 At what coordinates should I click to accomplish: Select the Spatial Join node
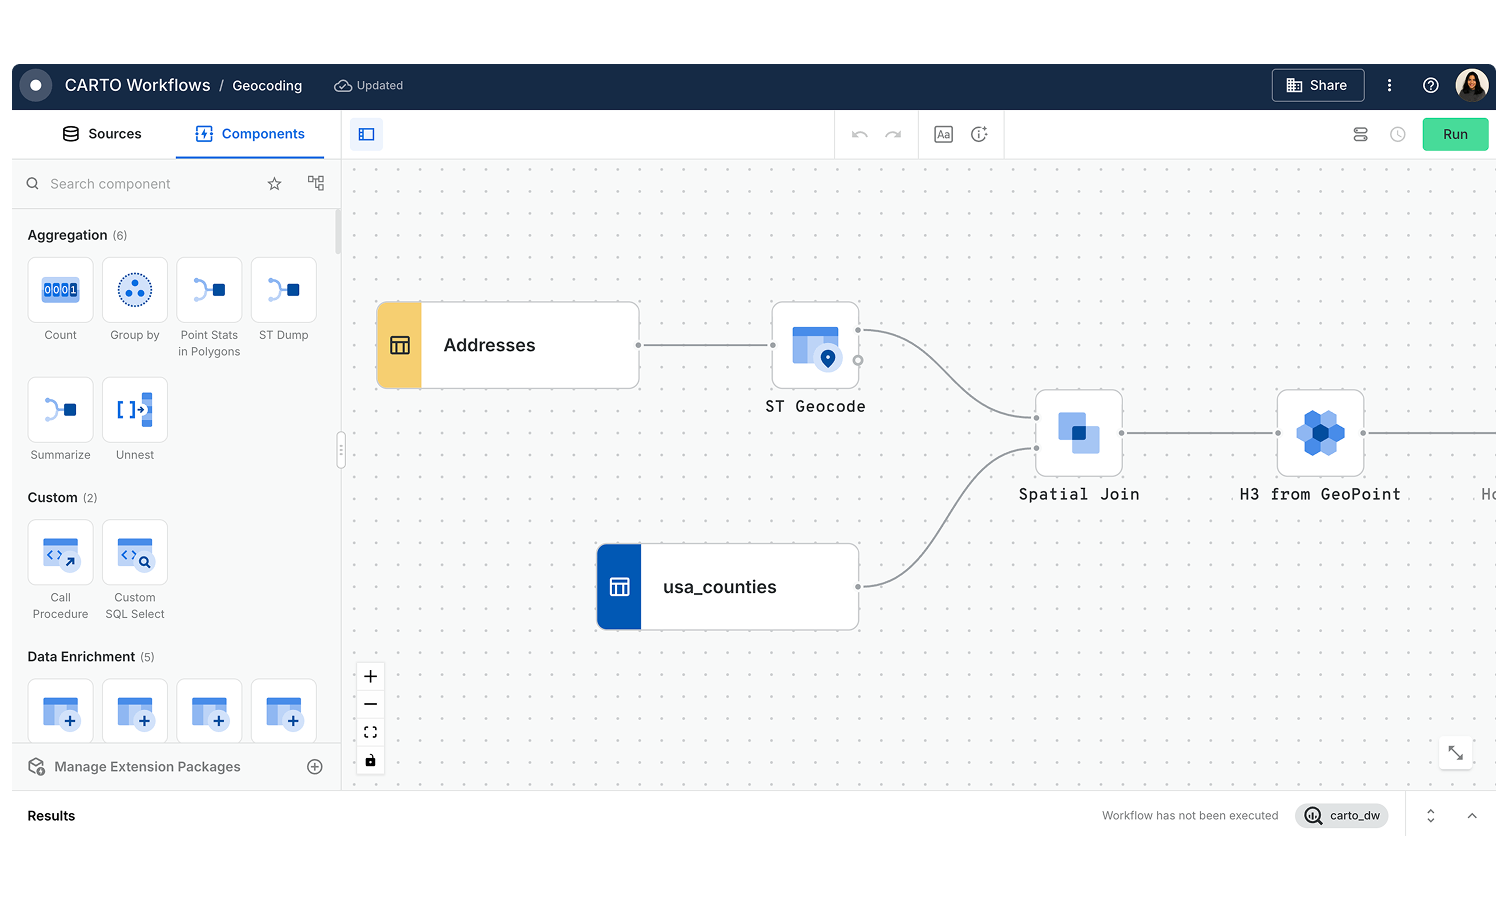[1079, 433]
